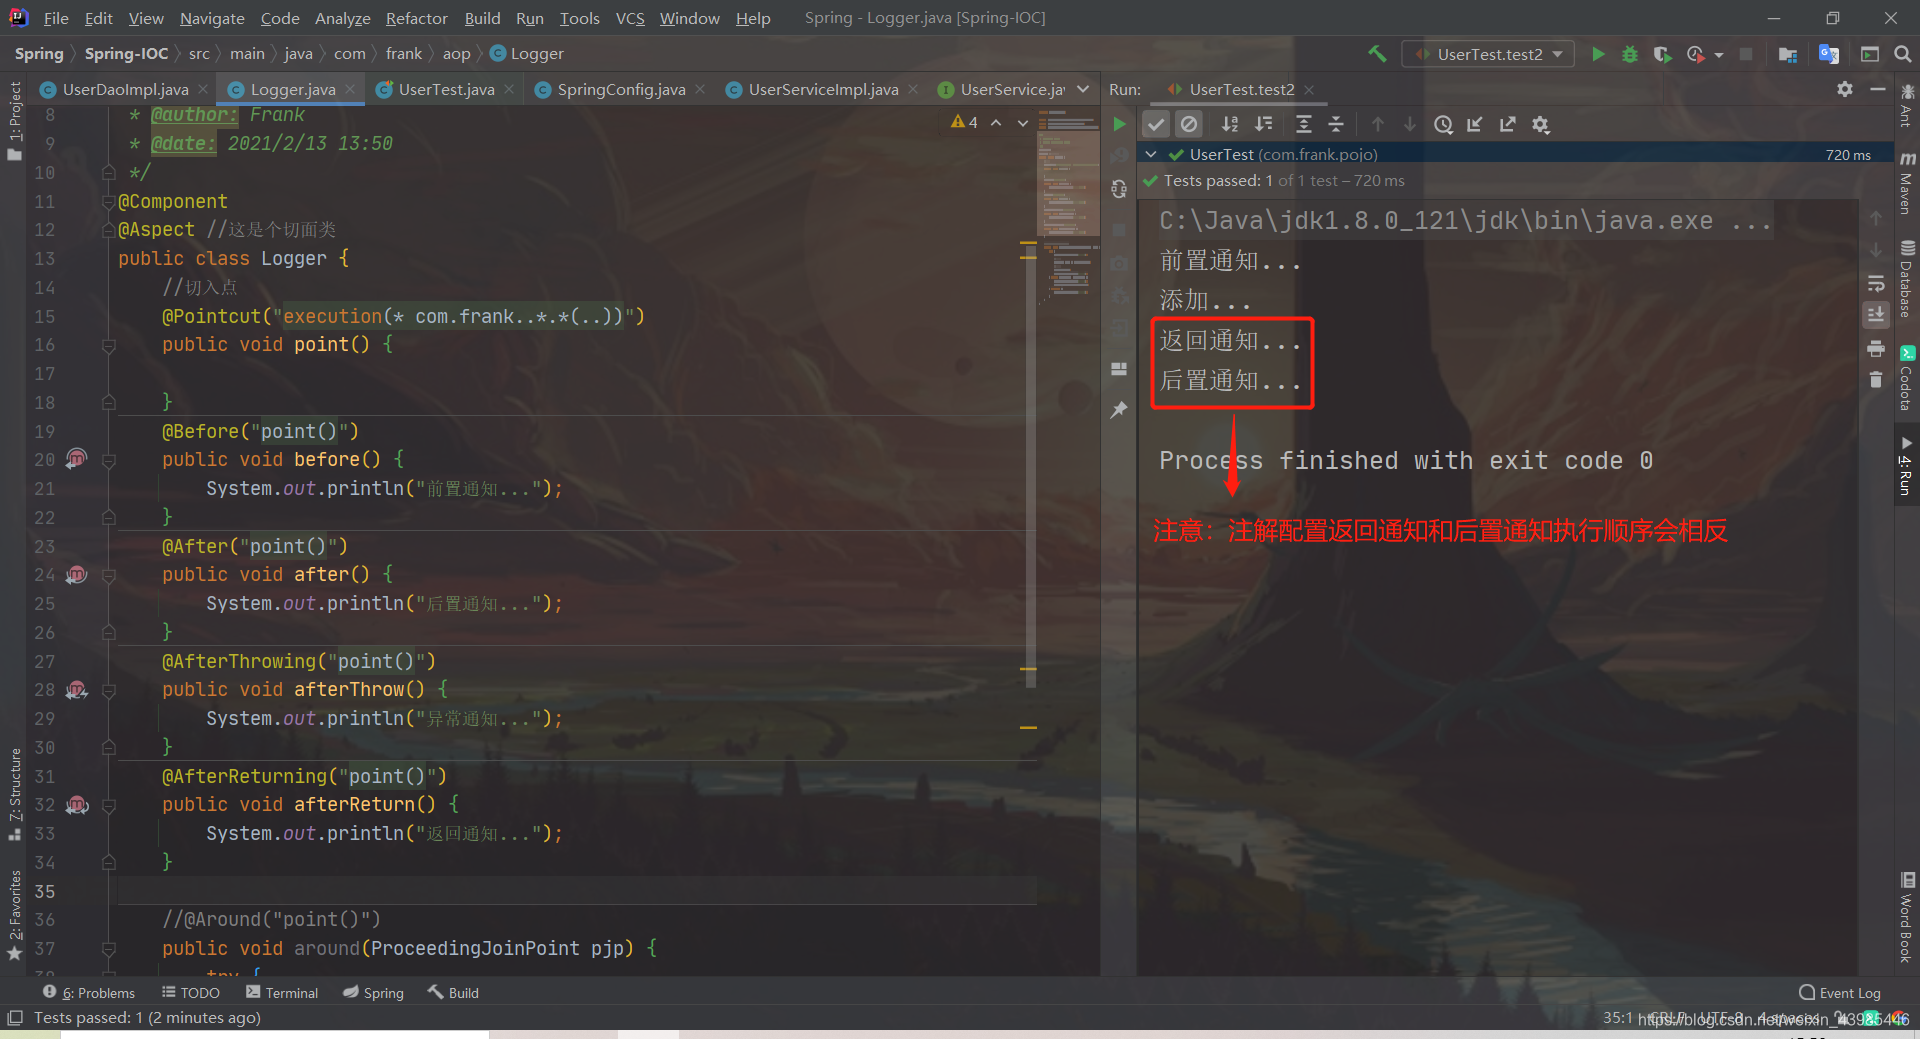Open the TODO tool window

click(x=191, y=992)
